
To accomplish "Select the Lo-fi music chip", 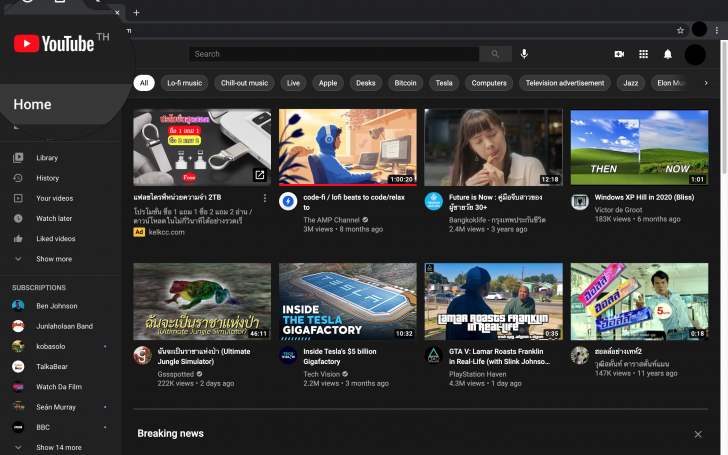I will point(184,83).
